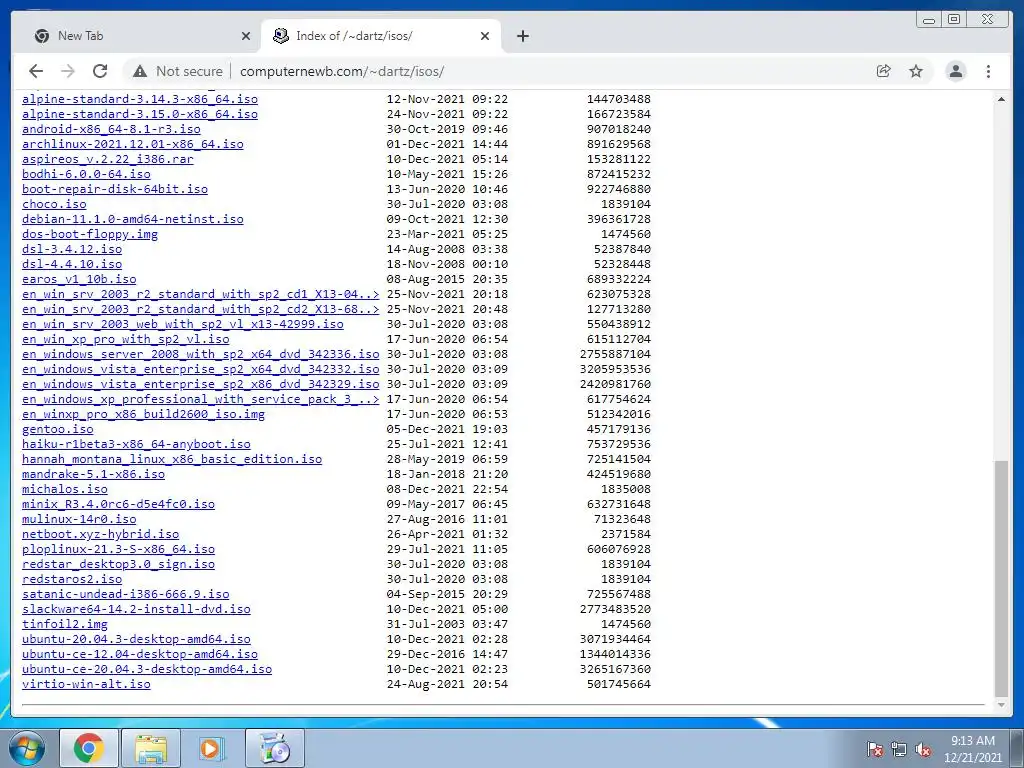
Task: Click the Chrome icon in the taskbar
Action: [x=89, y=748]
